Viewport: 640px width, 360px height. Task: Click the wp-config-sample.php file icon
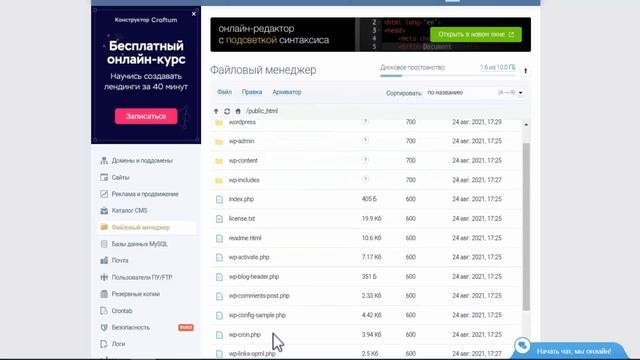219,316
